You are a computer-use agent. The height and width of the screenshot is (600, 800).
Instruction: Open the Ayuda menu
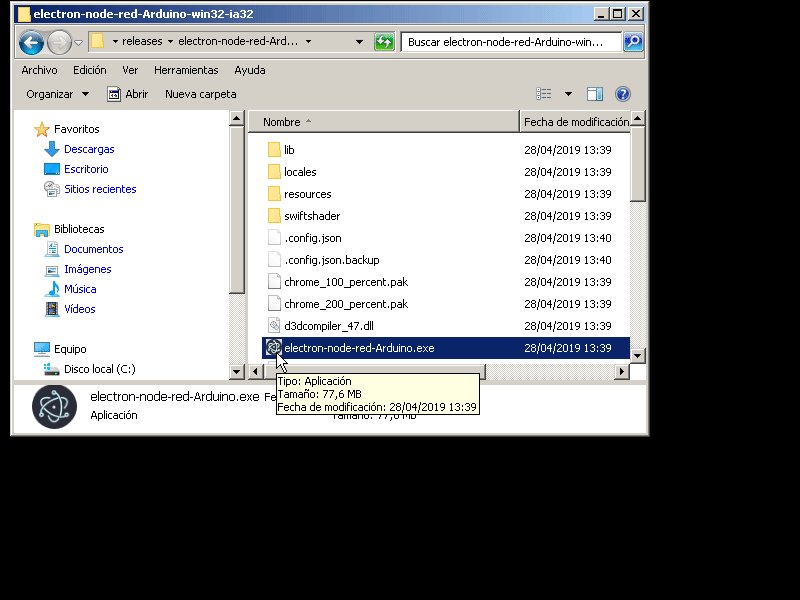(249, 70)
